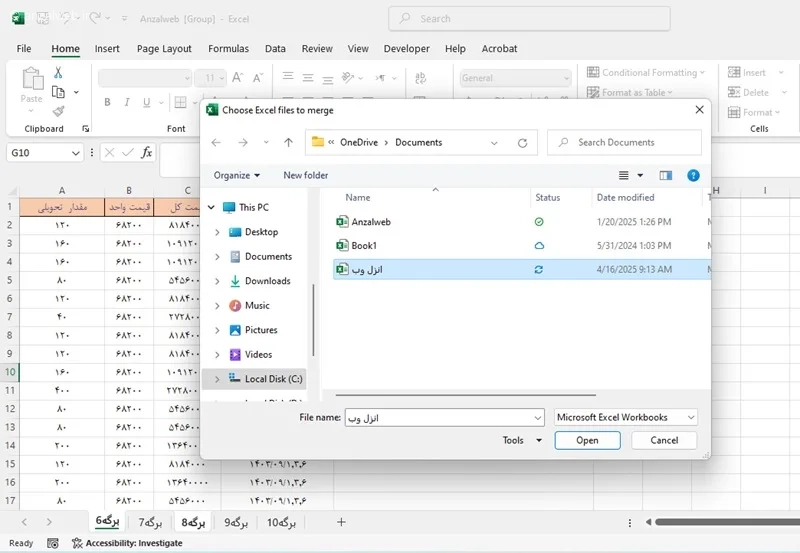
Task: Toggle Bold formatting in Font group
Action: tap(107, 102)
